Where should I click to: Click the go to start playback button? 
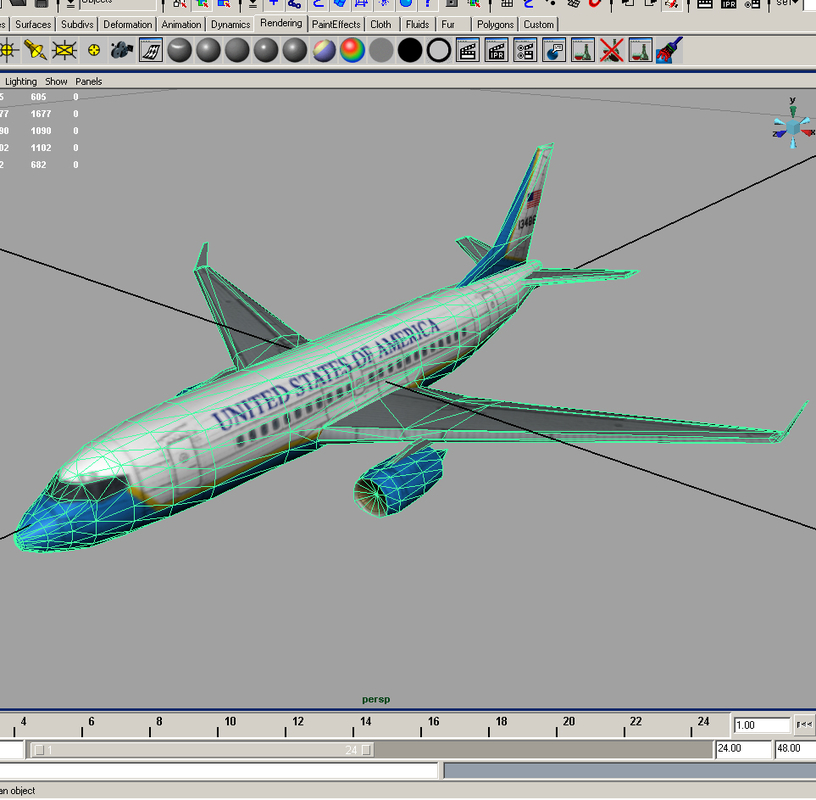[804, 725]
